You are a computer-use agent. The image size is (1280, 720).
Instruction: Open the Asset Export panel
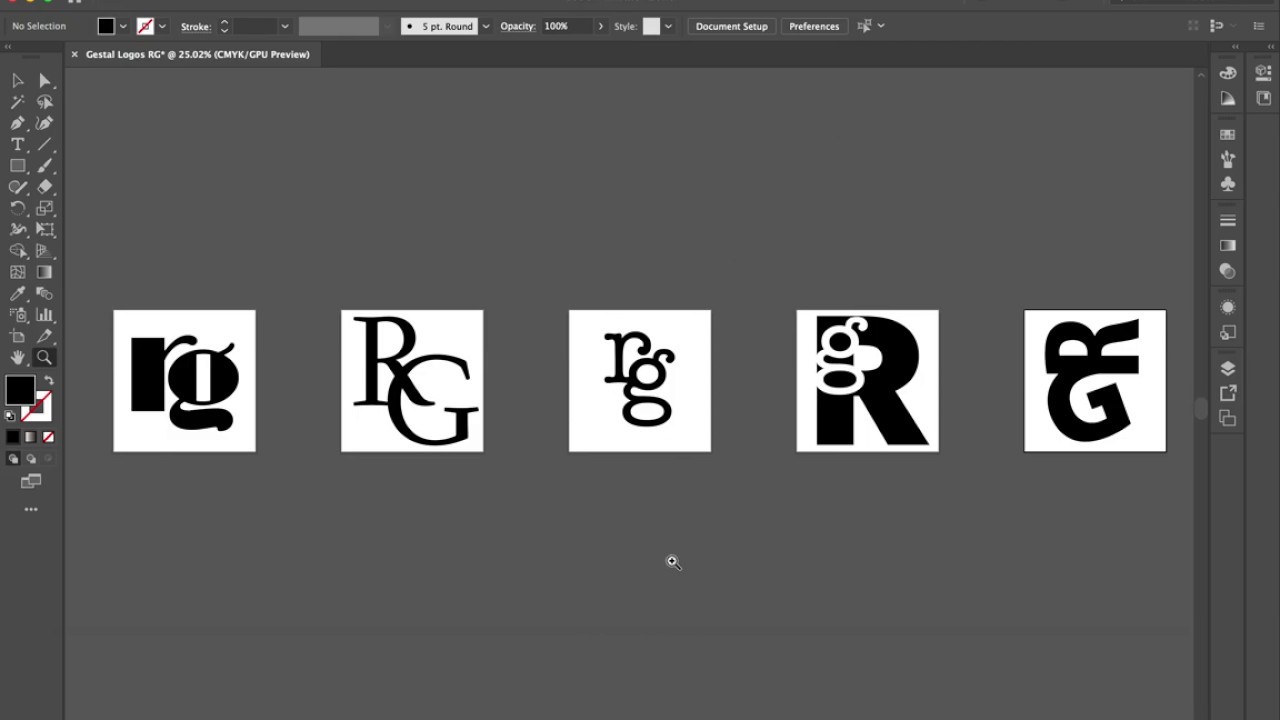point(1228,393)
